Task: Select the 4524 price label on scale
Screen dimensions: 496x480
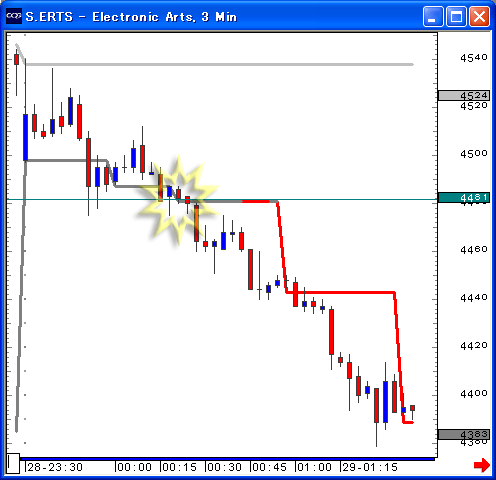Action: coord(464,95)
